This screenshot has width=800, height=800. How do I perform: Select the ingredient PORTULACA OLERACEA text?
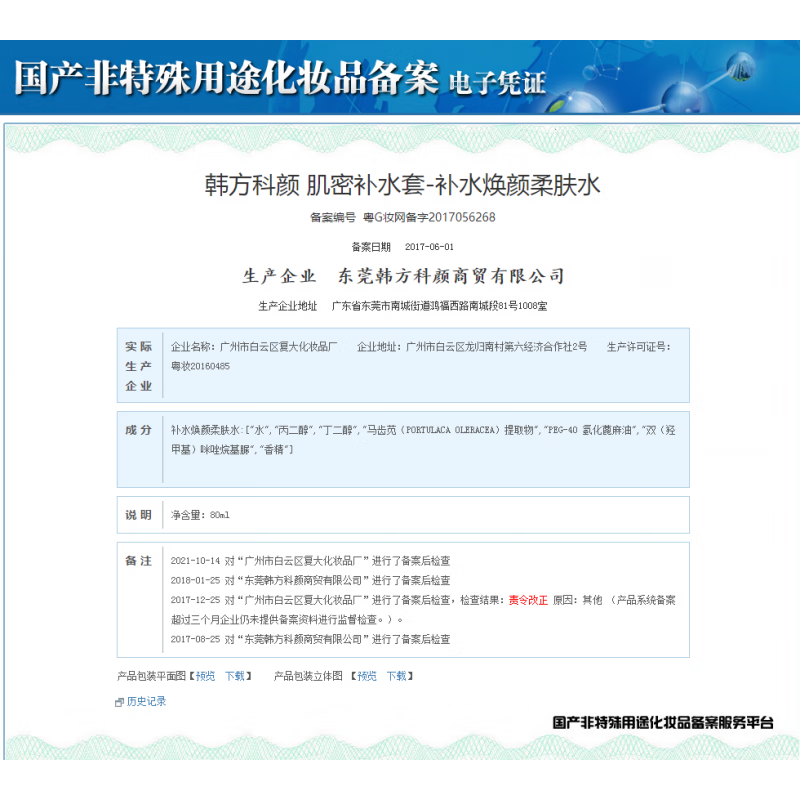pyautogui.click(x=450, y=430)
